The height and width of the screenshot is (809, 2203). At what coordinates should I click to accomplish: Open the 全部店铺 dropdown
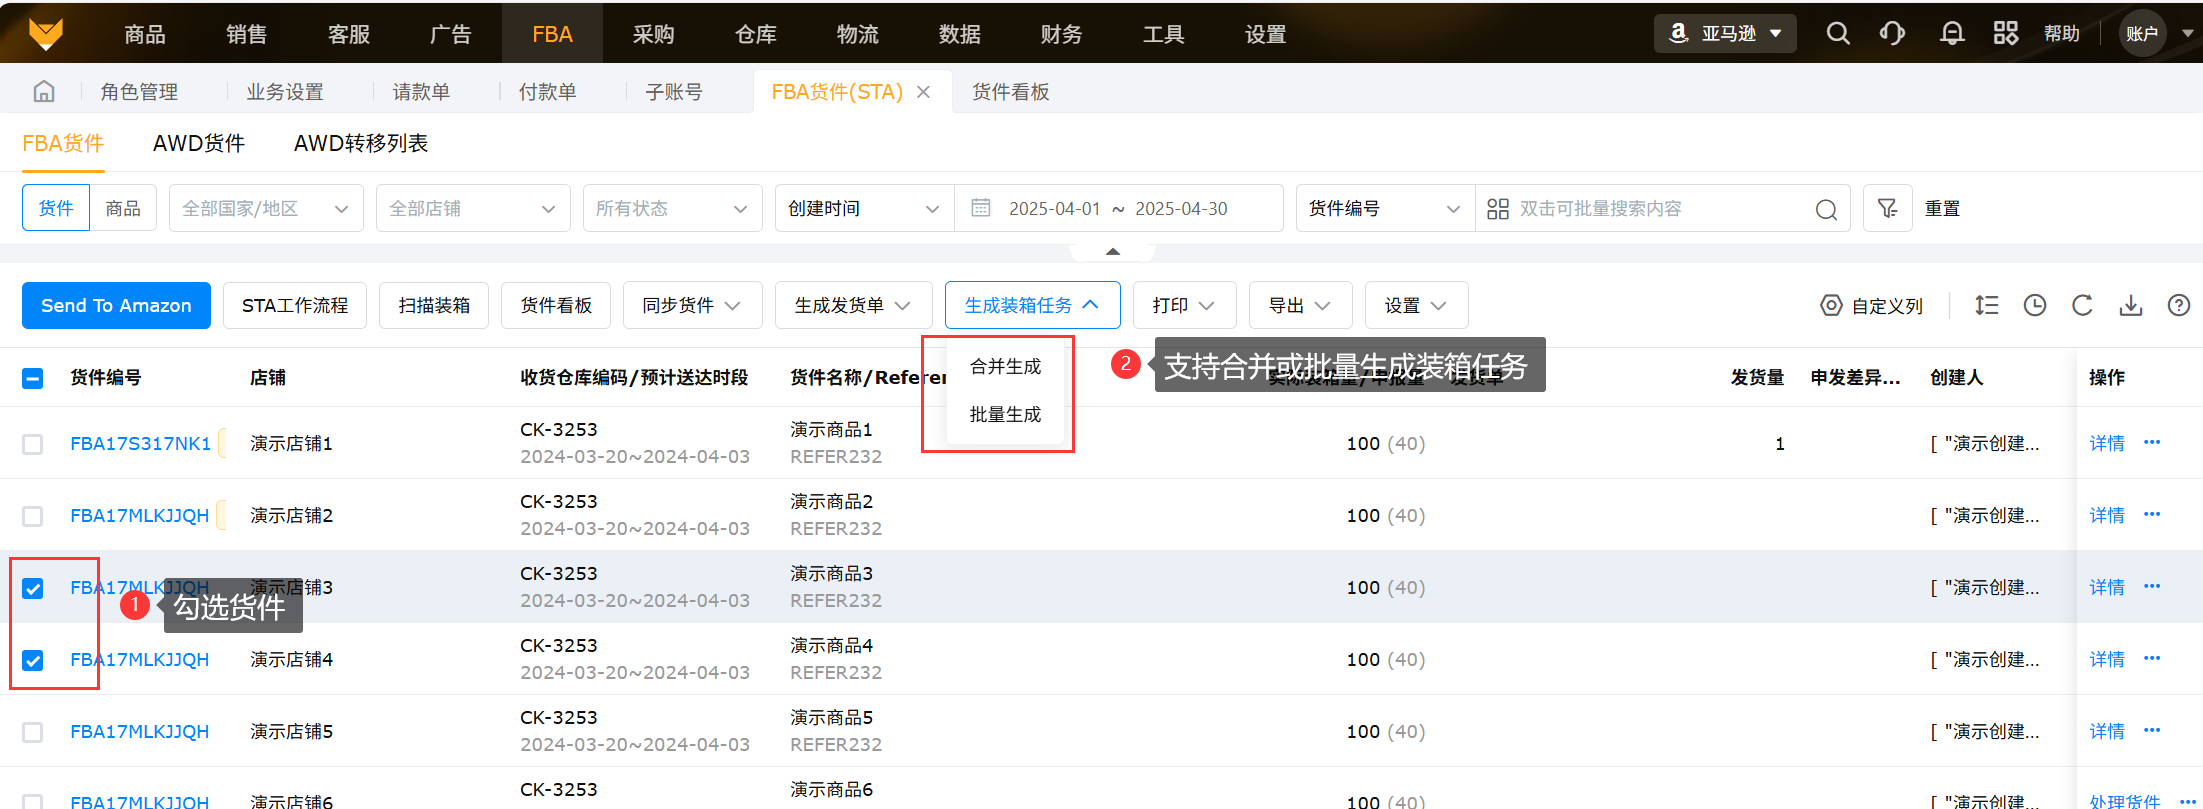tap(473, 208)
